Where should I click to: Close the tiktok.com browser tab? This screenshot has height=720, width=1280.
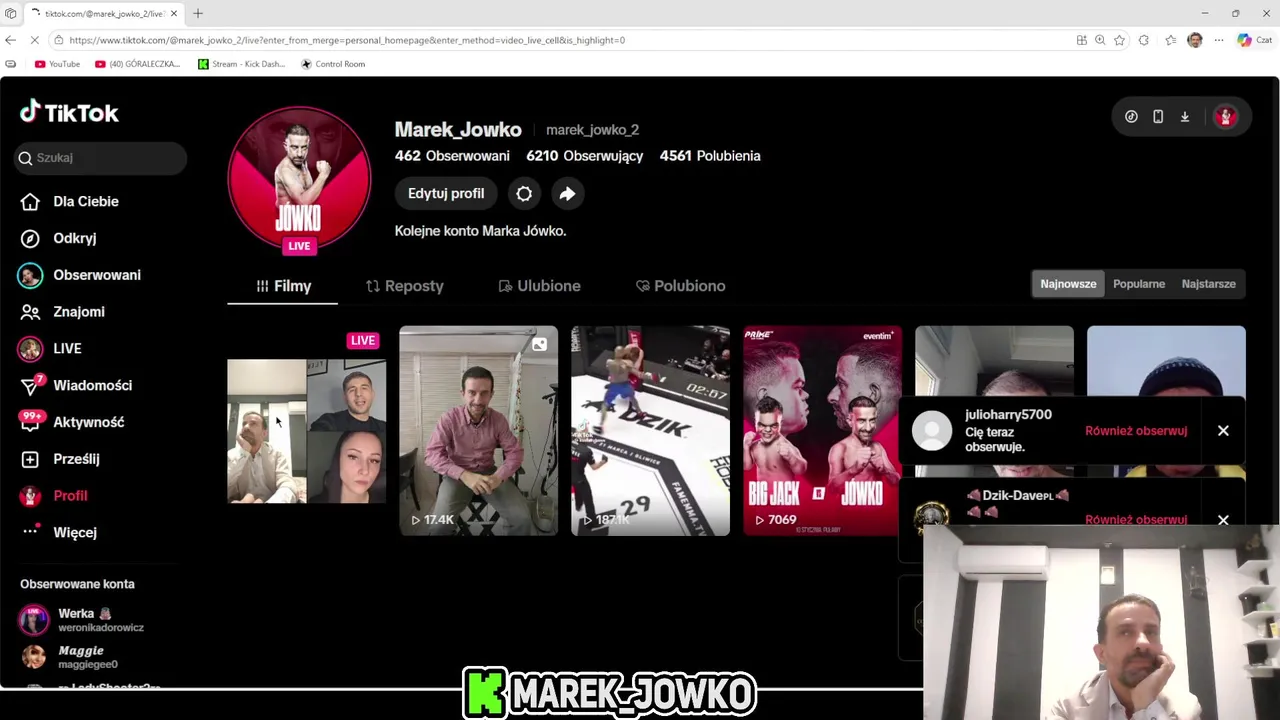point(174,13)
